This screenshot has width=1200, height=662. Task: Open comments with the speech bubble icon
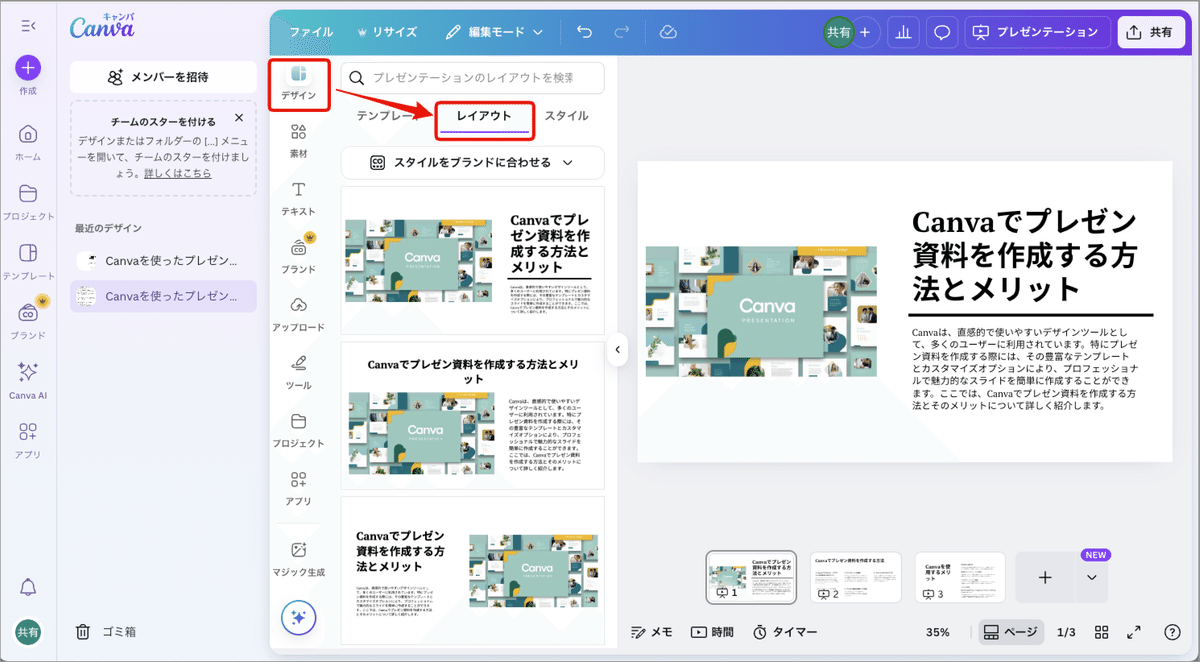pos(941,31)
